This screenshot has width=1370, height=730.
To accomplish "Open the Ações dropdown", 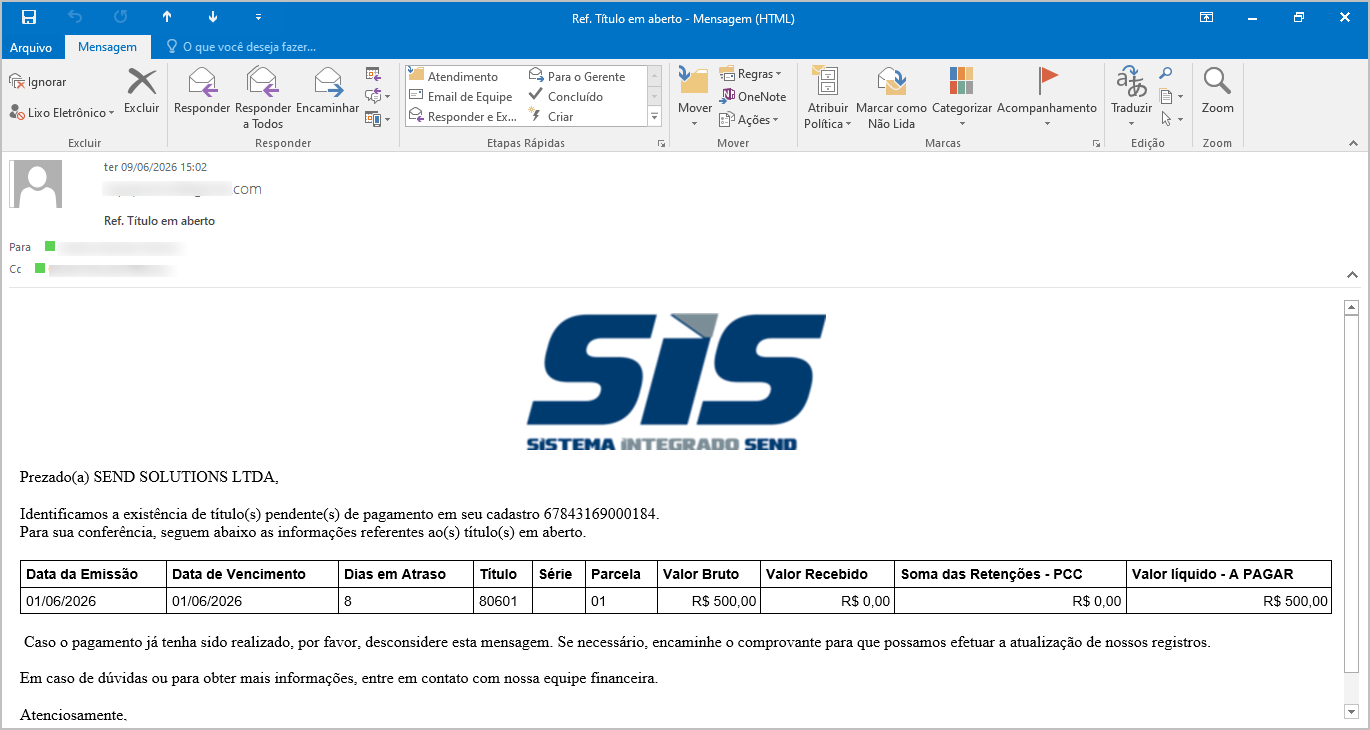I will [x=748, y=119].
